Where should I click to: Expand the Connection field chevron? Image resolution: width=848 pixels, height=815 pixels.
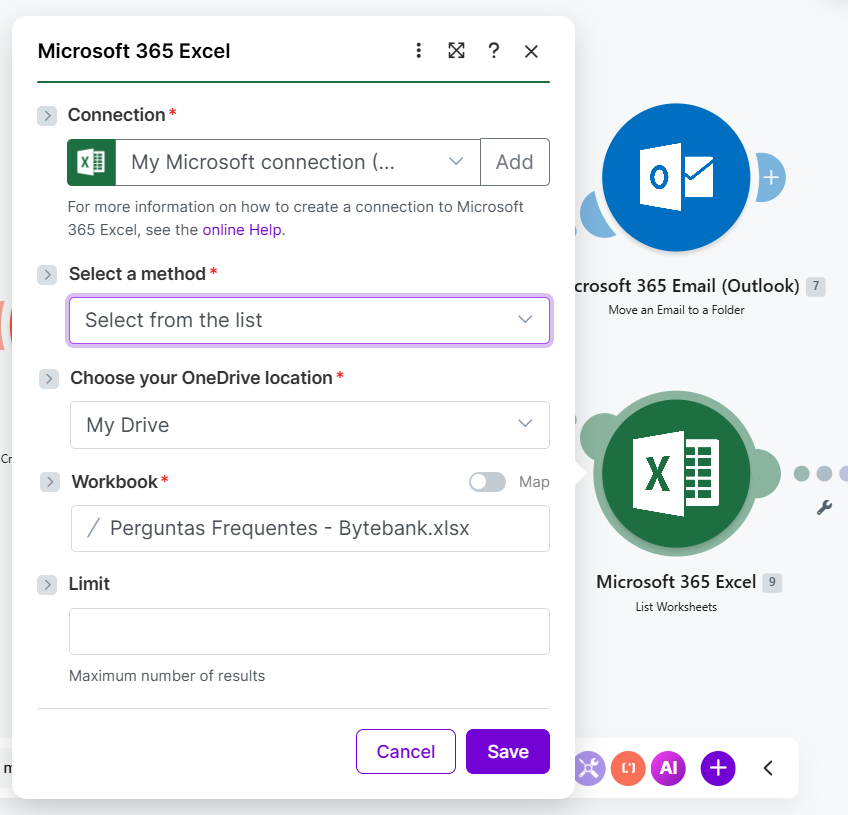(x=47, y=115)
